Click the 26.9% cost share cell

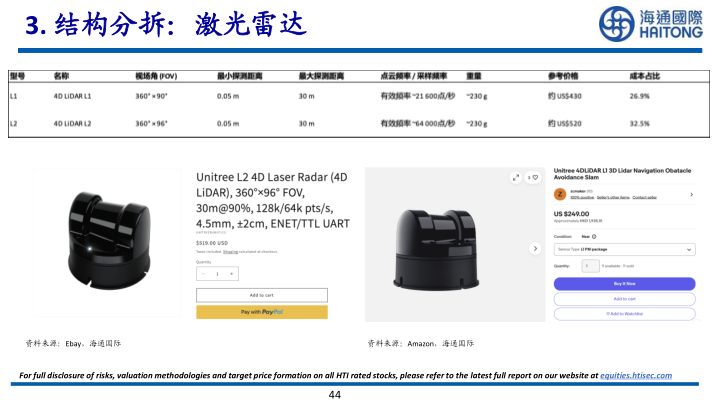coord(640,96)
